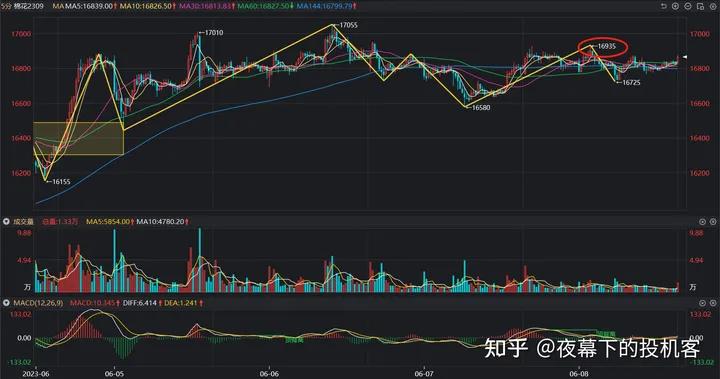The image size is (720, 379).
Task: Click the MA10:4780.20 volume legend
Action: (x=160, y=221)
